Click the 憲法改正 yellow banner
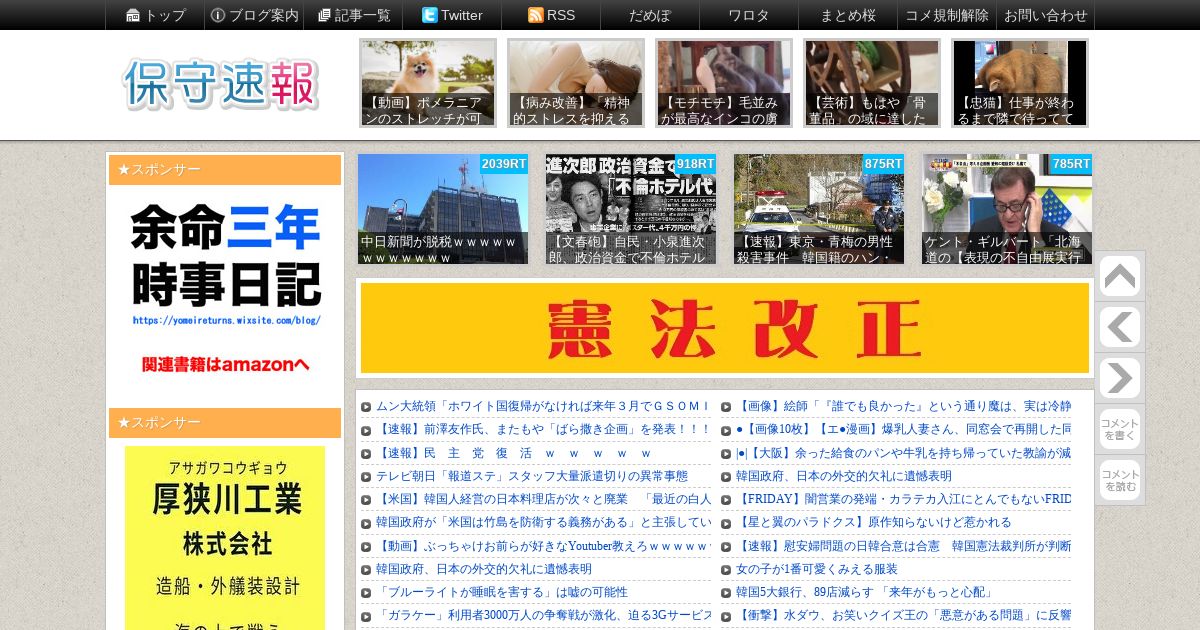The image size is (1200, 630). pos(725,328)
